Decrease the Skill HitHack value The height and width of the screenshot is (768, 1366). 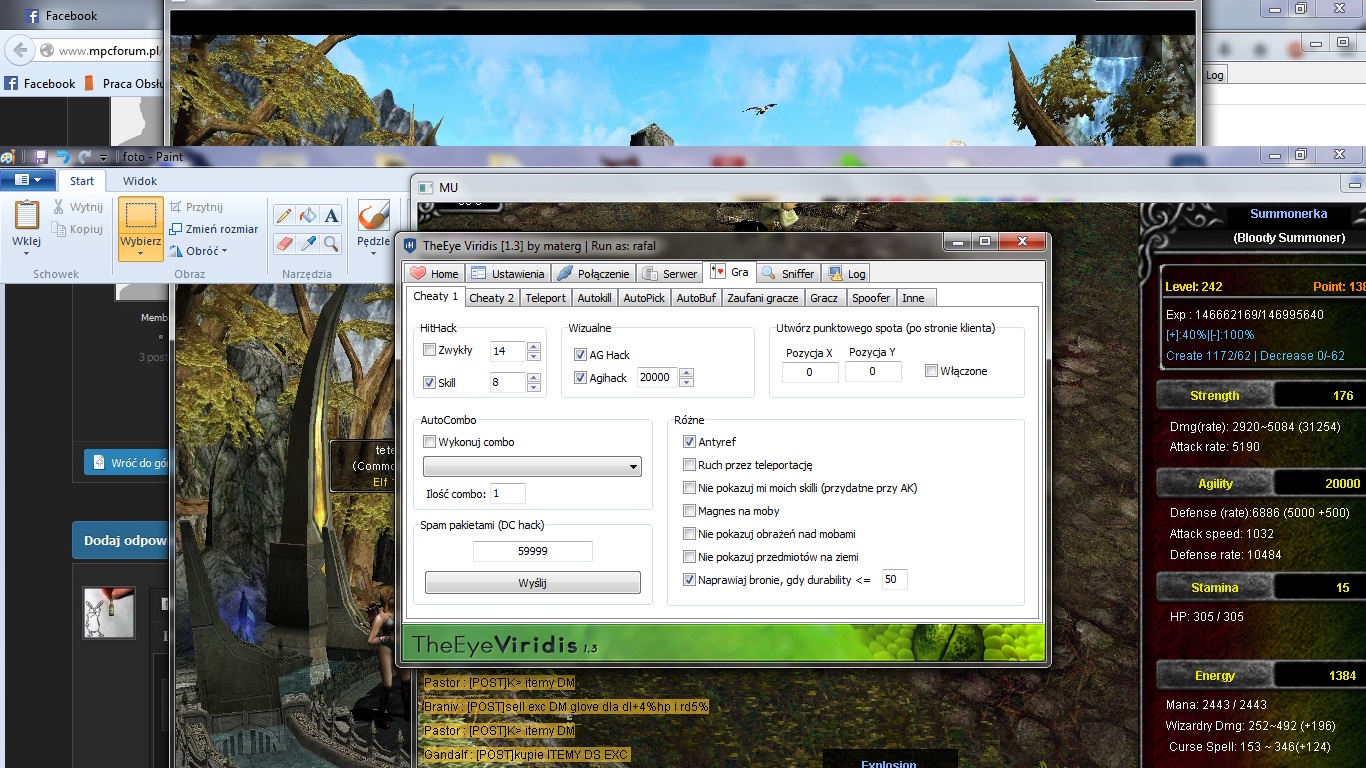coord(533,387)
